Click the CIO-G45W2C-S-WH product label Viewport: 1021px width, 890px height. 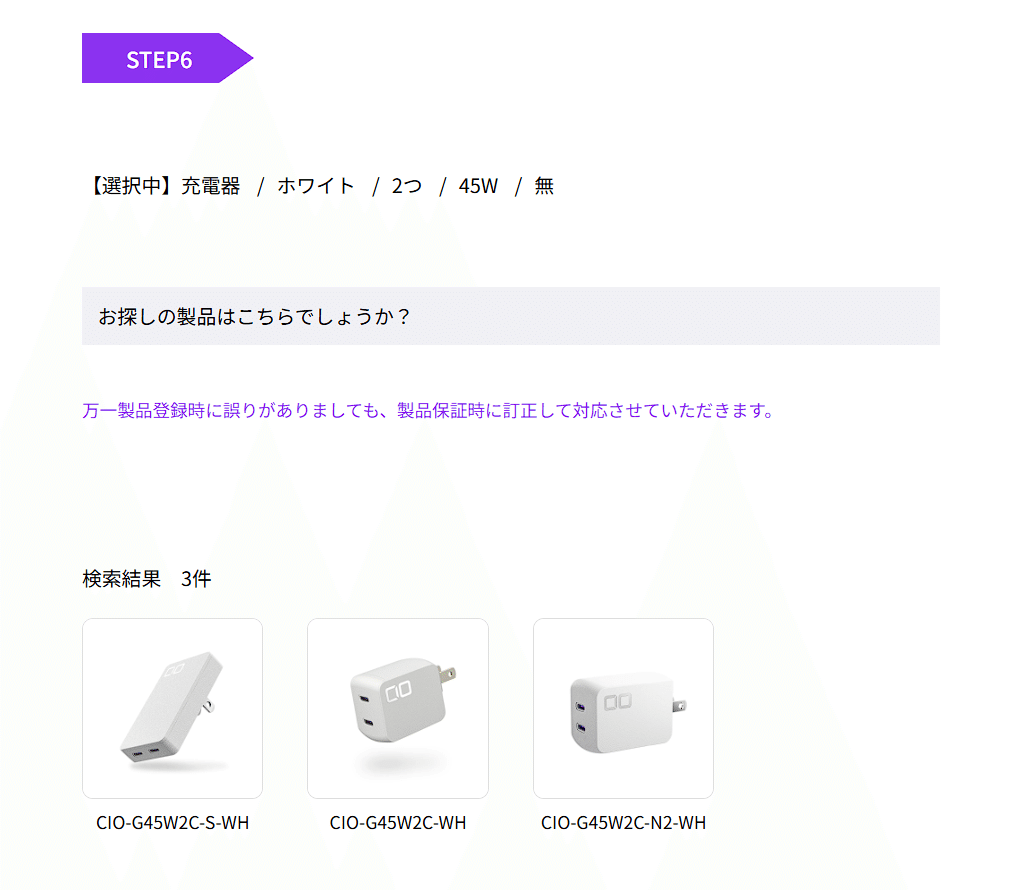173,823
